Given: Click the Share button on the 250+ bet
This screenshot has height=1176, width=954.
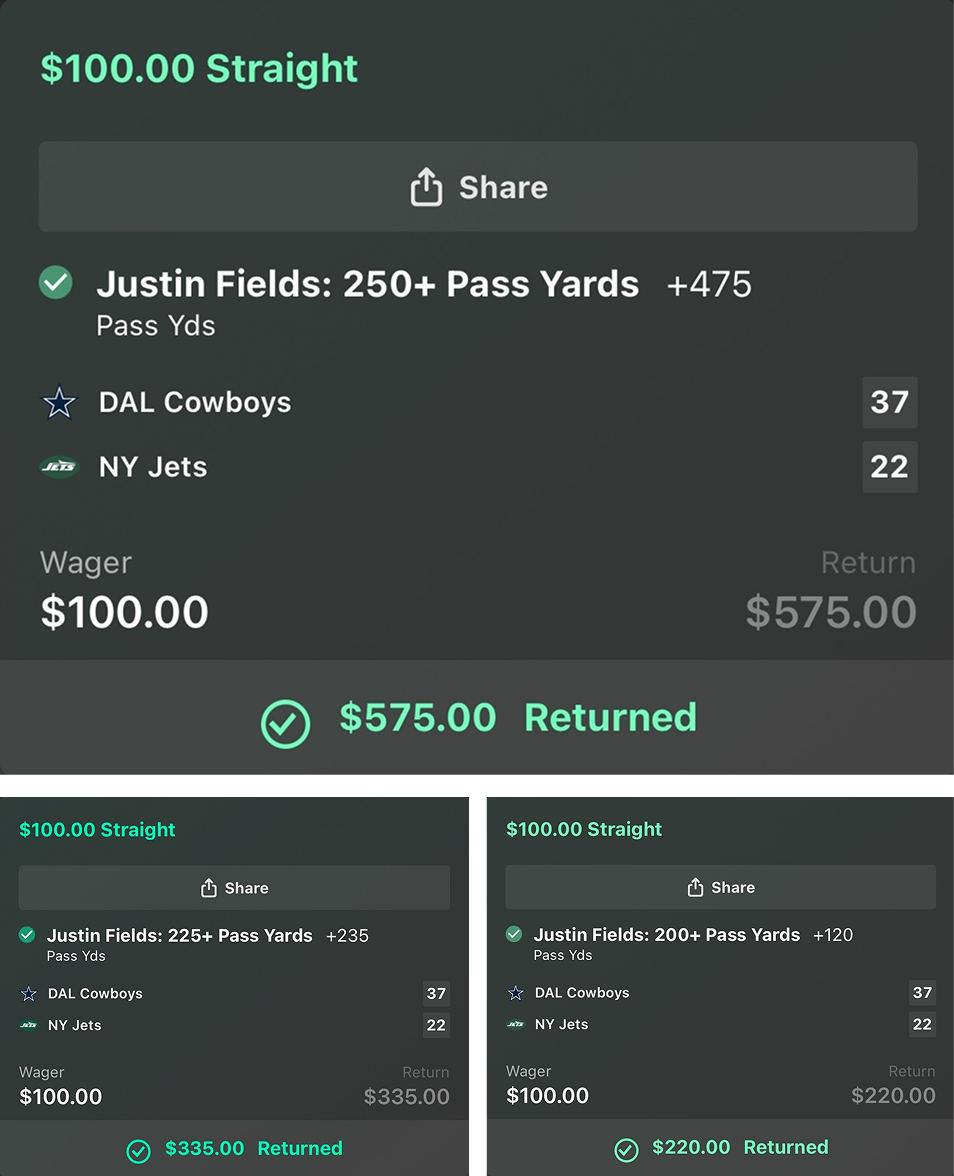Looking at the screenshot, I should [x=478, y=187].
